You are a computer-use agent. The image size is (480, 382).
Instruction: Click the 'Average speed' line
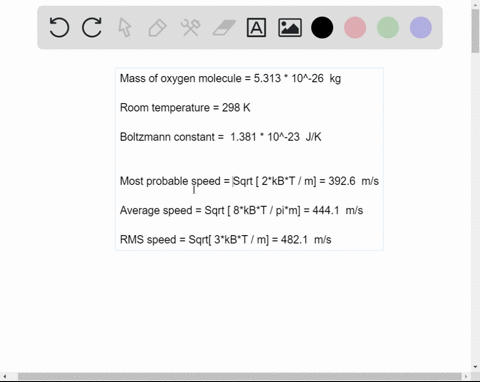(241, 210)
